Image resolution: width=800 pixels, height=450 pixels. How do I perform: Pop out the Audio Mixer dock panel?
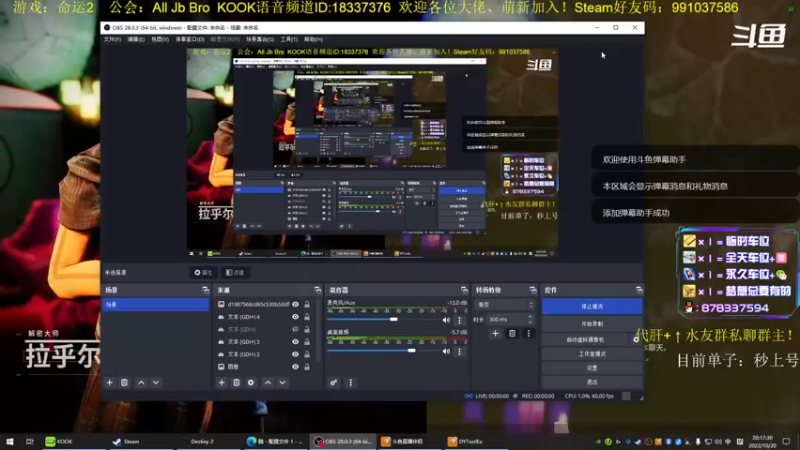point(464,290)
